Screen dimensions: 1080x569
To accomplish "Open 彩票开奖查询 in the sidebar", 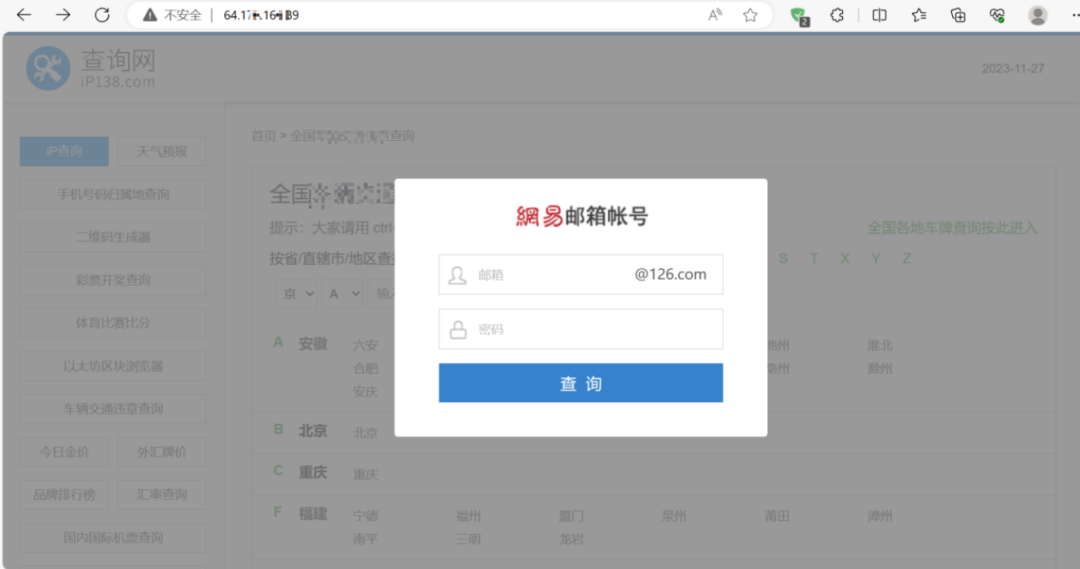I will click(x=113, y=280).
